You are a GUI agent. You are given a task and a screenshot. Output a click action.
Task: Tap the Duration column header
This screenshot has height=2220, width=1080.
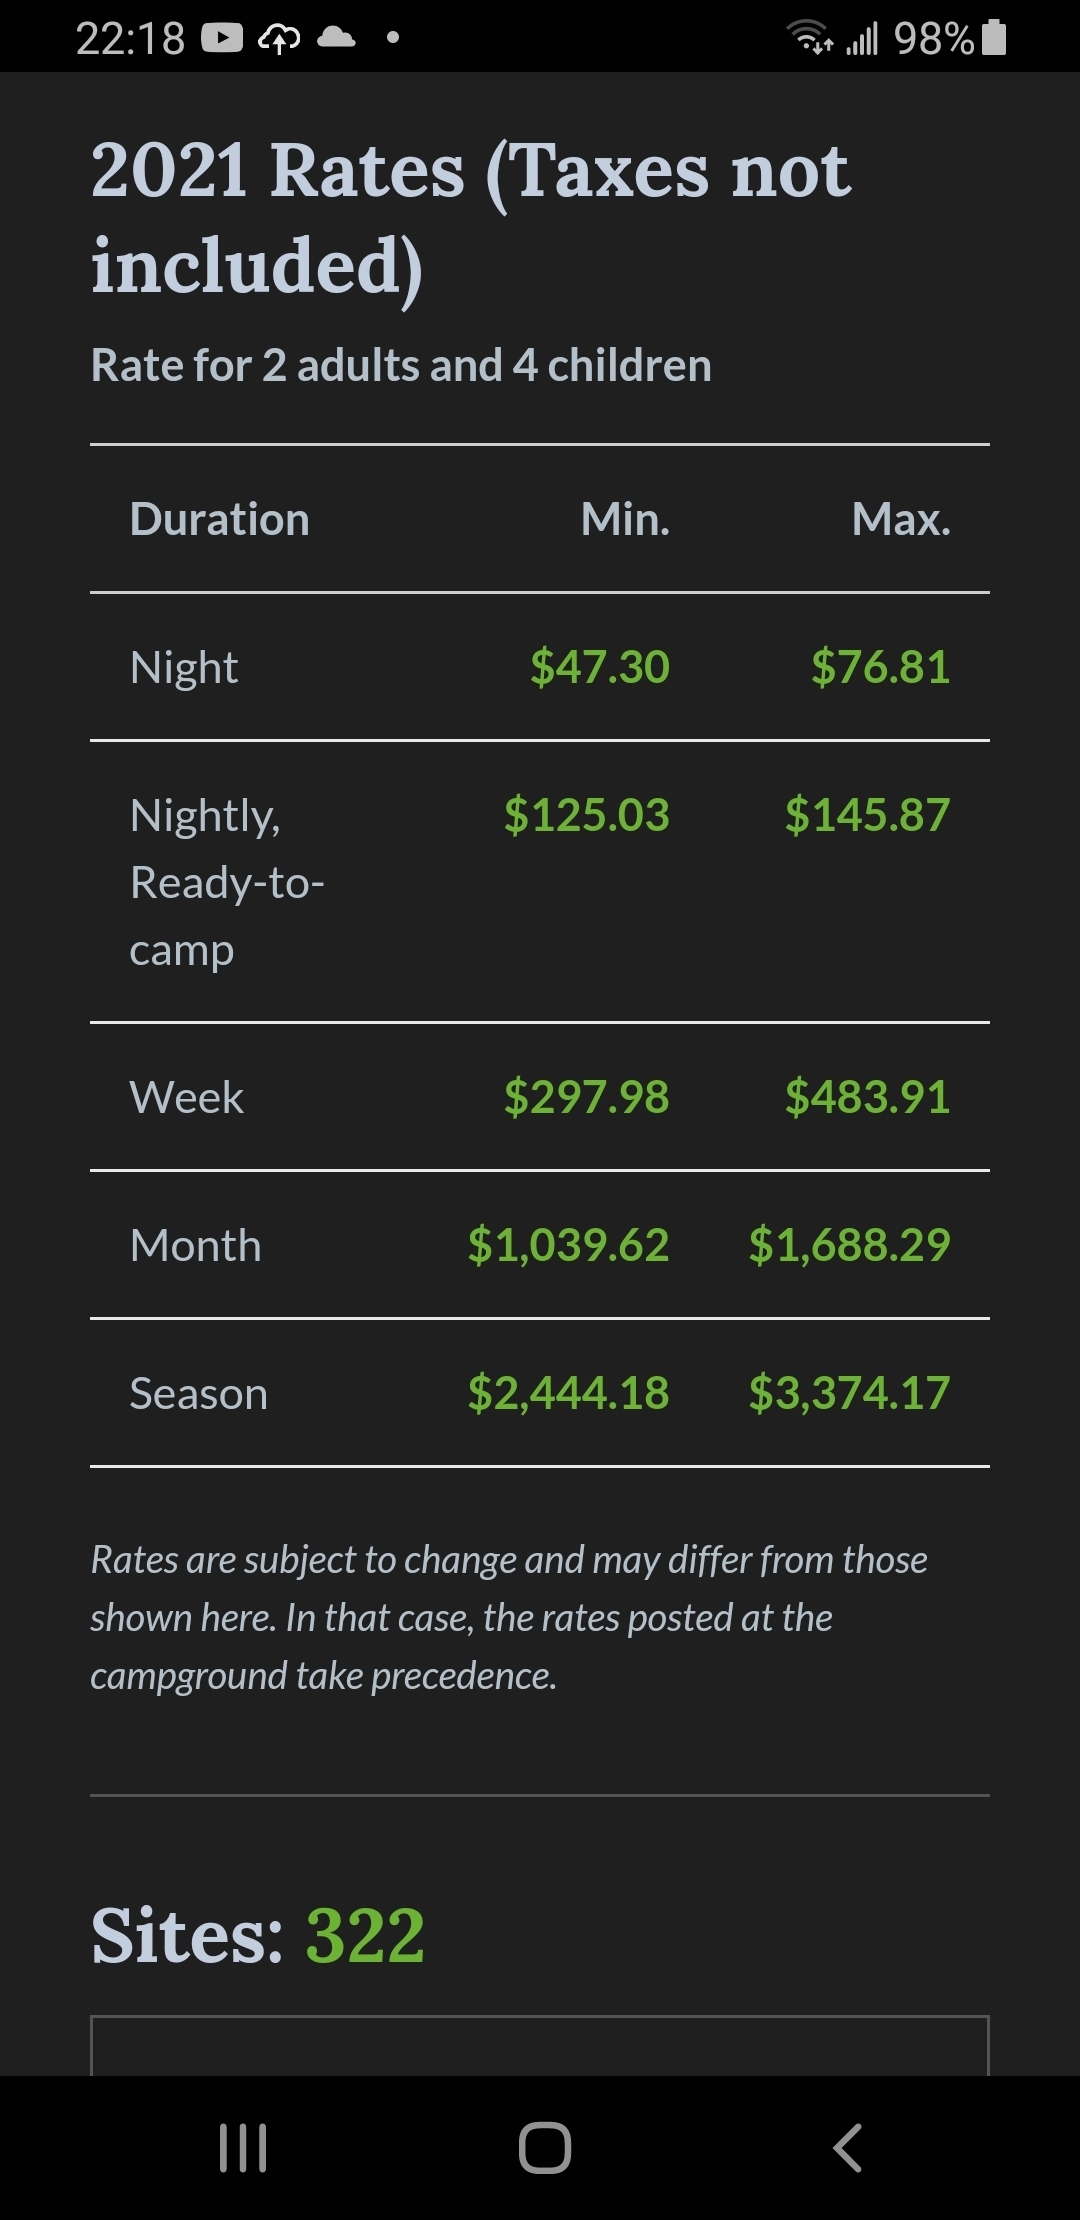coord(220,519)
